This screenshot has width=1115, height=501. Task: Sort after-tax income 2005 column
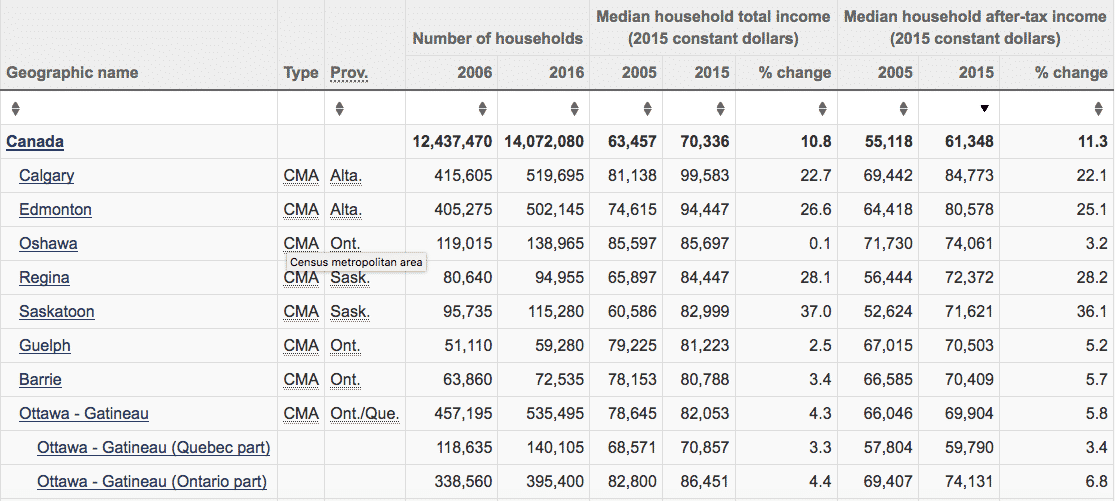[903, 109]
